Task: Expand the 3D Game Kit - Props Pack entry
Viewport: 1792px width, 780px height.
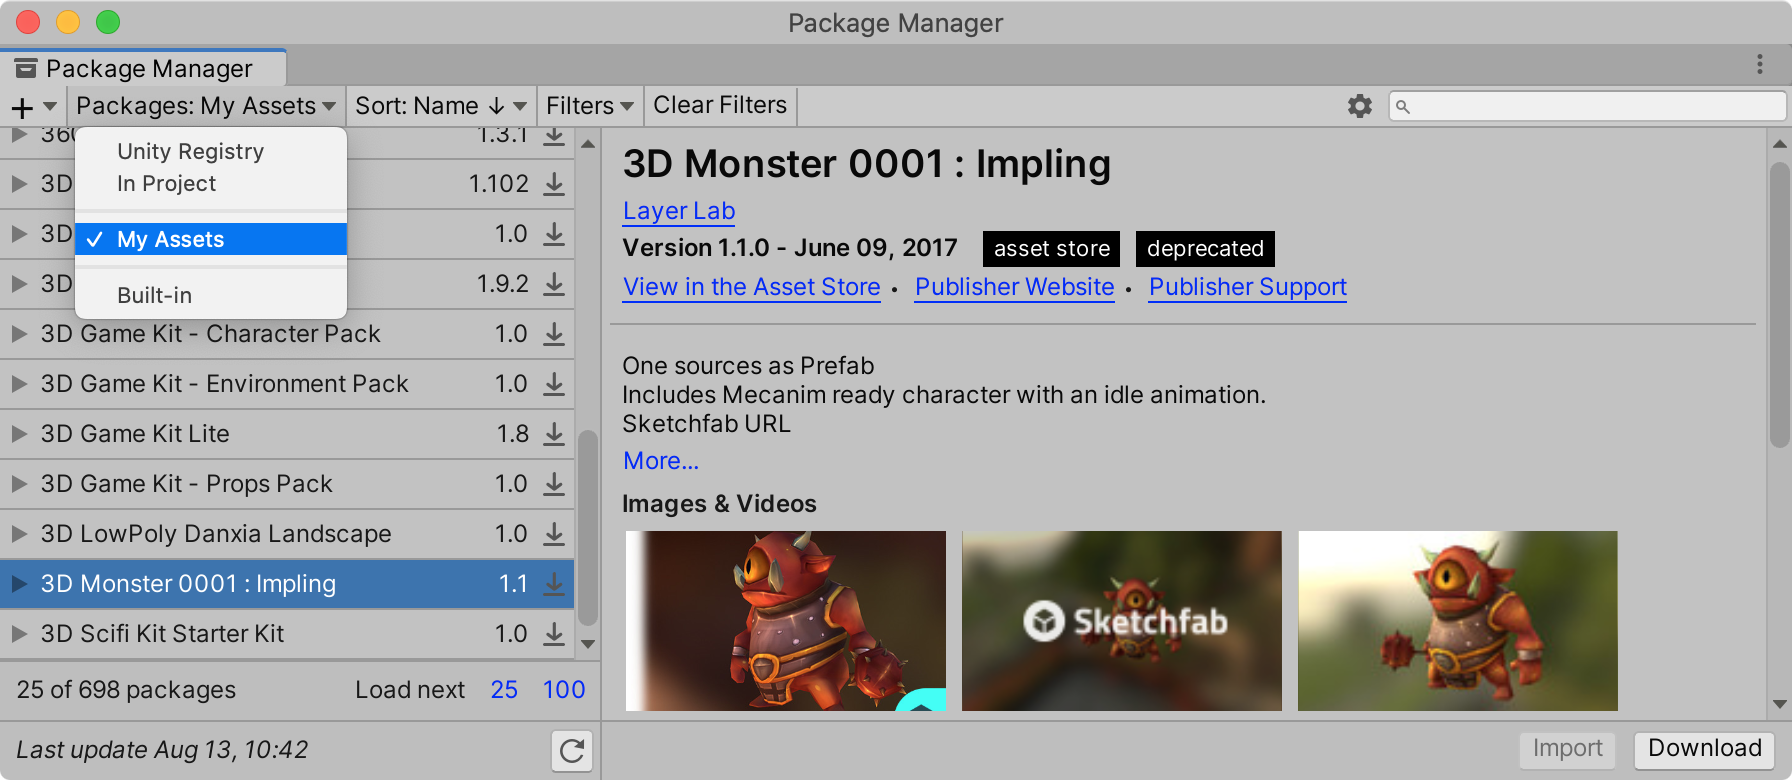Action: [x=19, y=484]
